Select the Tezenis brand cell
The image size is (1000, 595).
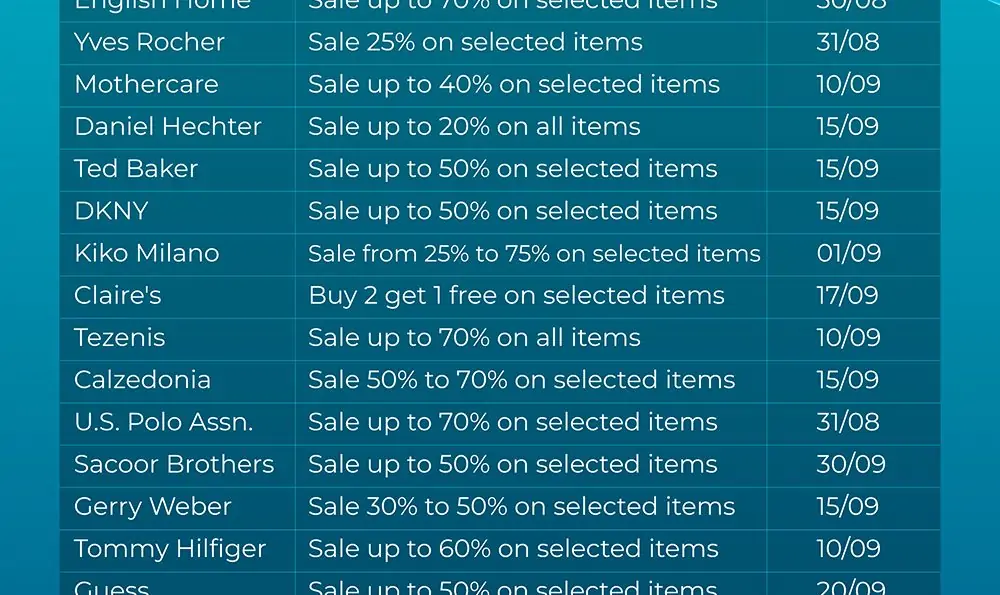[x=120, y=338]
